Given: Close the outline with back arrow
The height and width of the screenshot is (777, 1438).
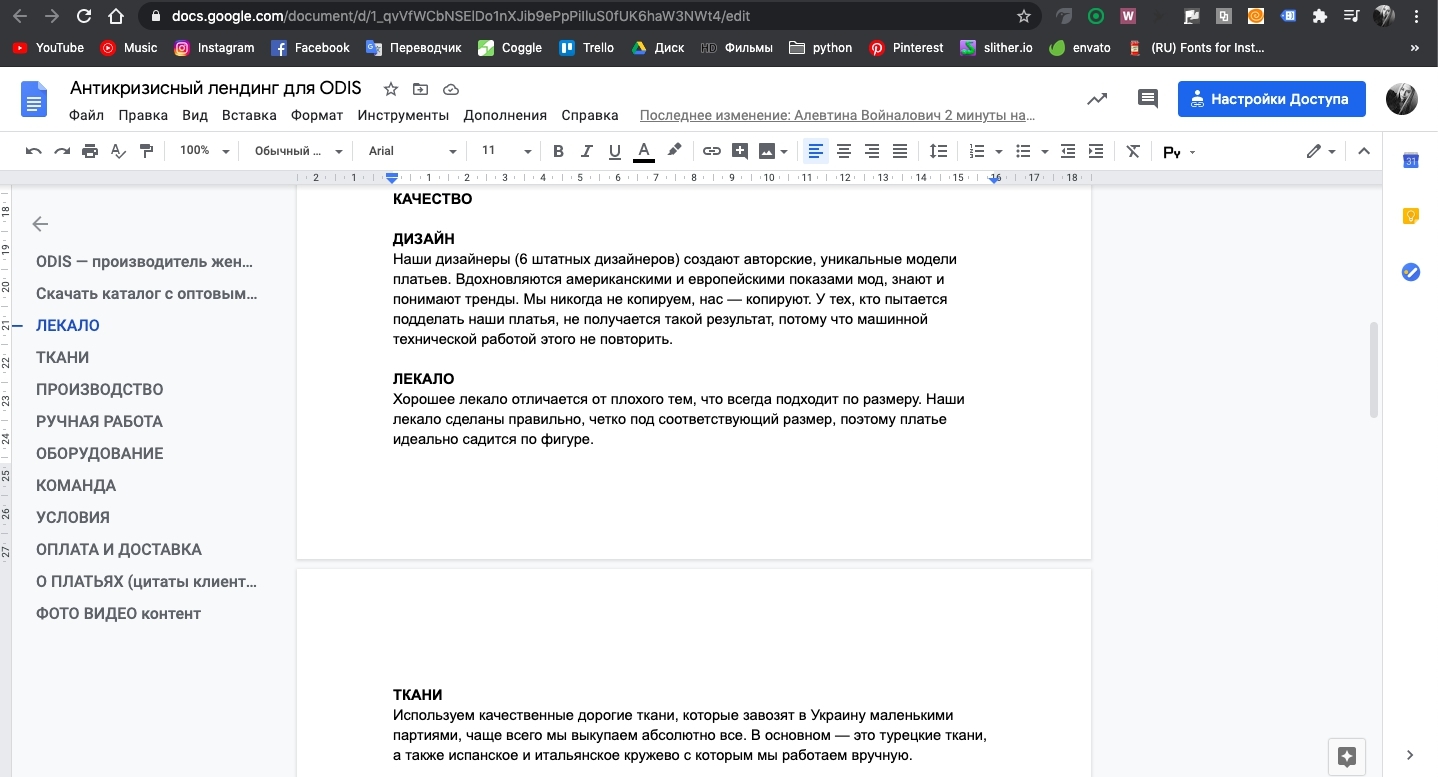Looking at the screenshot, I should tap(40, 224).
